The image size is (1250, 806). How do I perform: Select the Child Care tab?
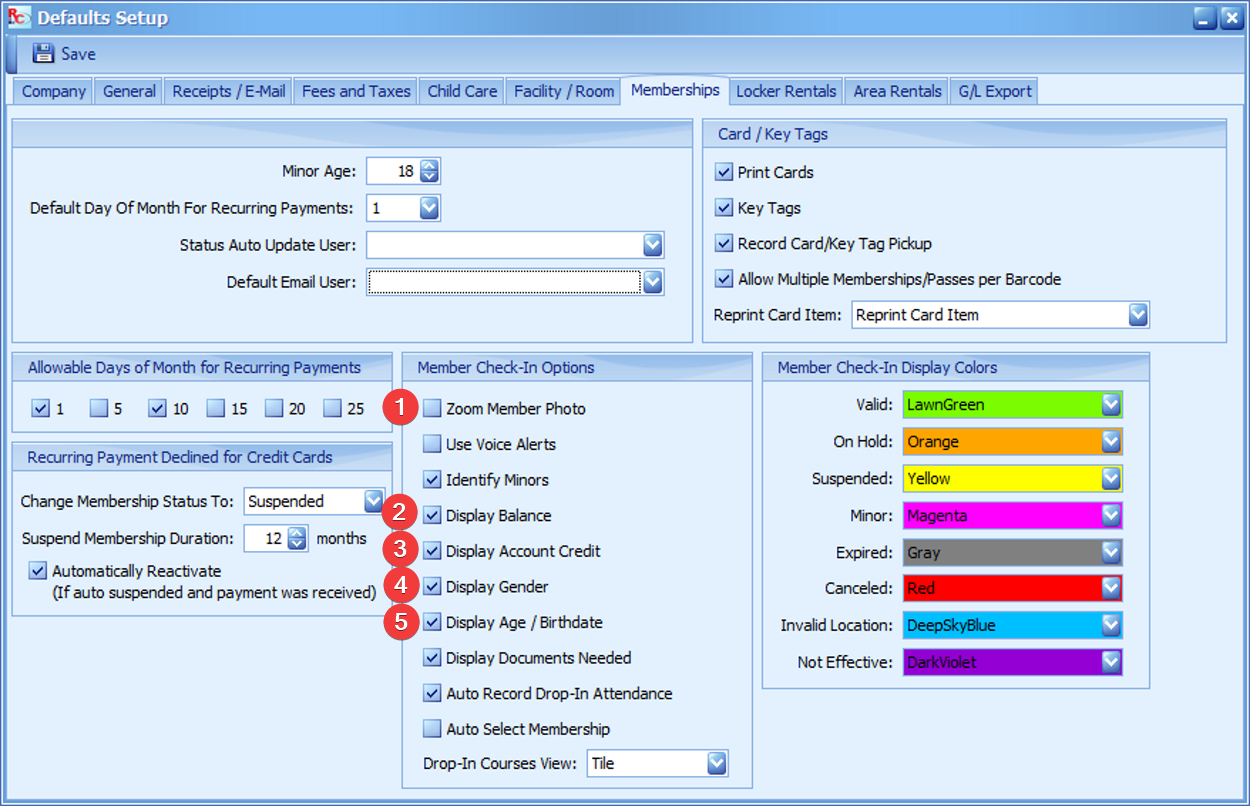click(x=462, y=91)
